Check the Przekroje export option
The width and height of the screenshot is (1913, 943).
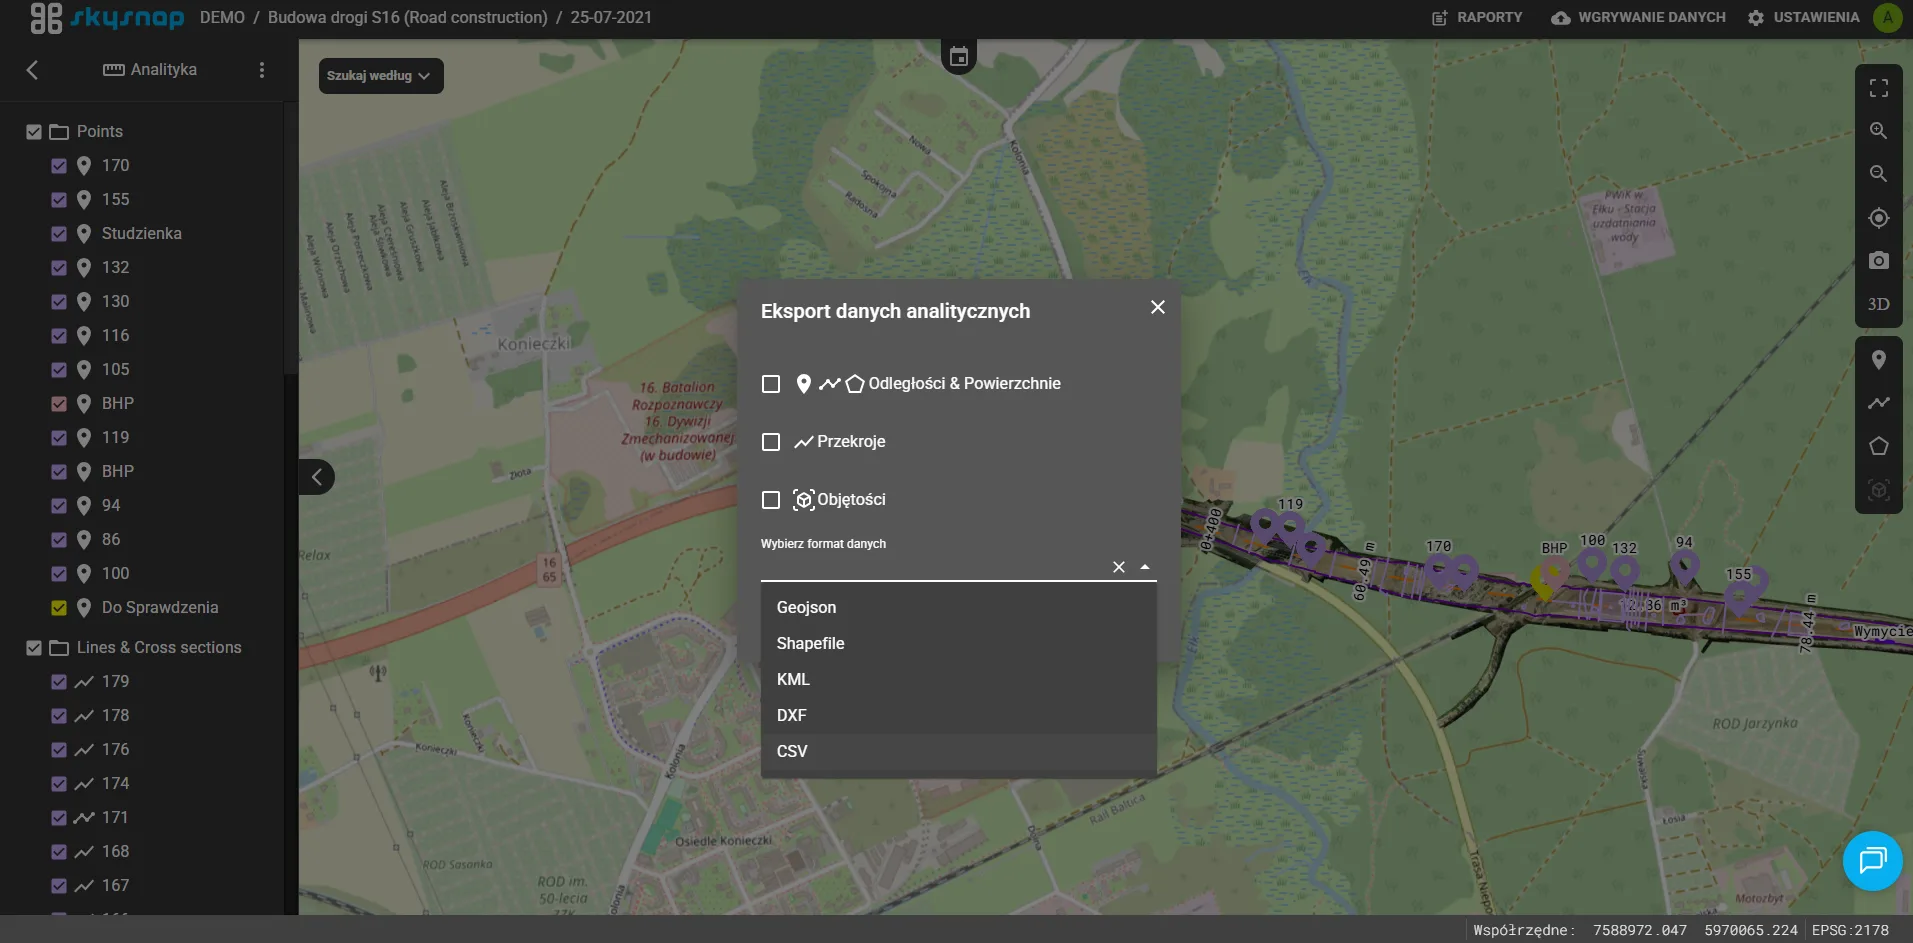tap(771, 442)
